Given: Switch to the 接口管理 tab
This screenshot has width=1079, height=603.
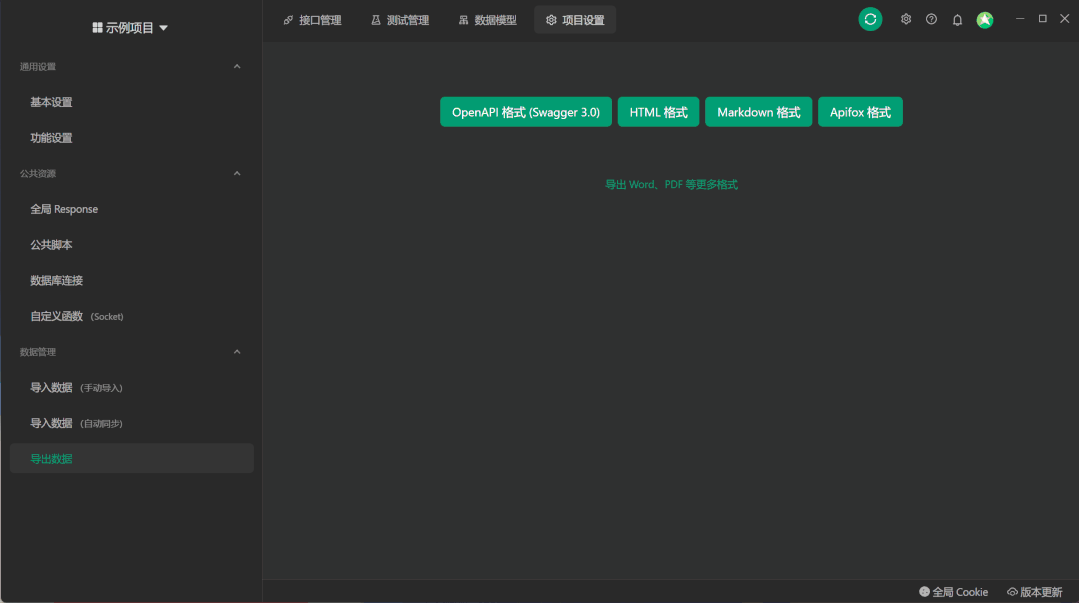Looking at the screenshot, I should coord(313,19).
